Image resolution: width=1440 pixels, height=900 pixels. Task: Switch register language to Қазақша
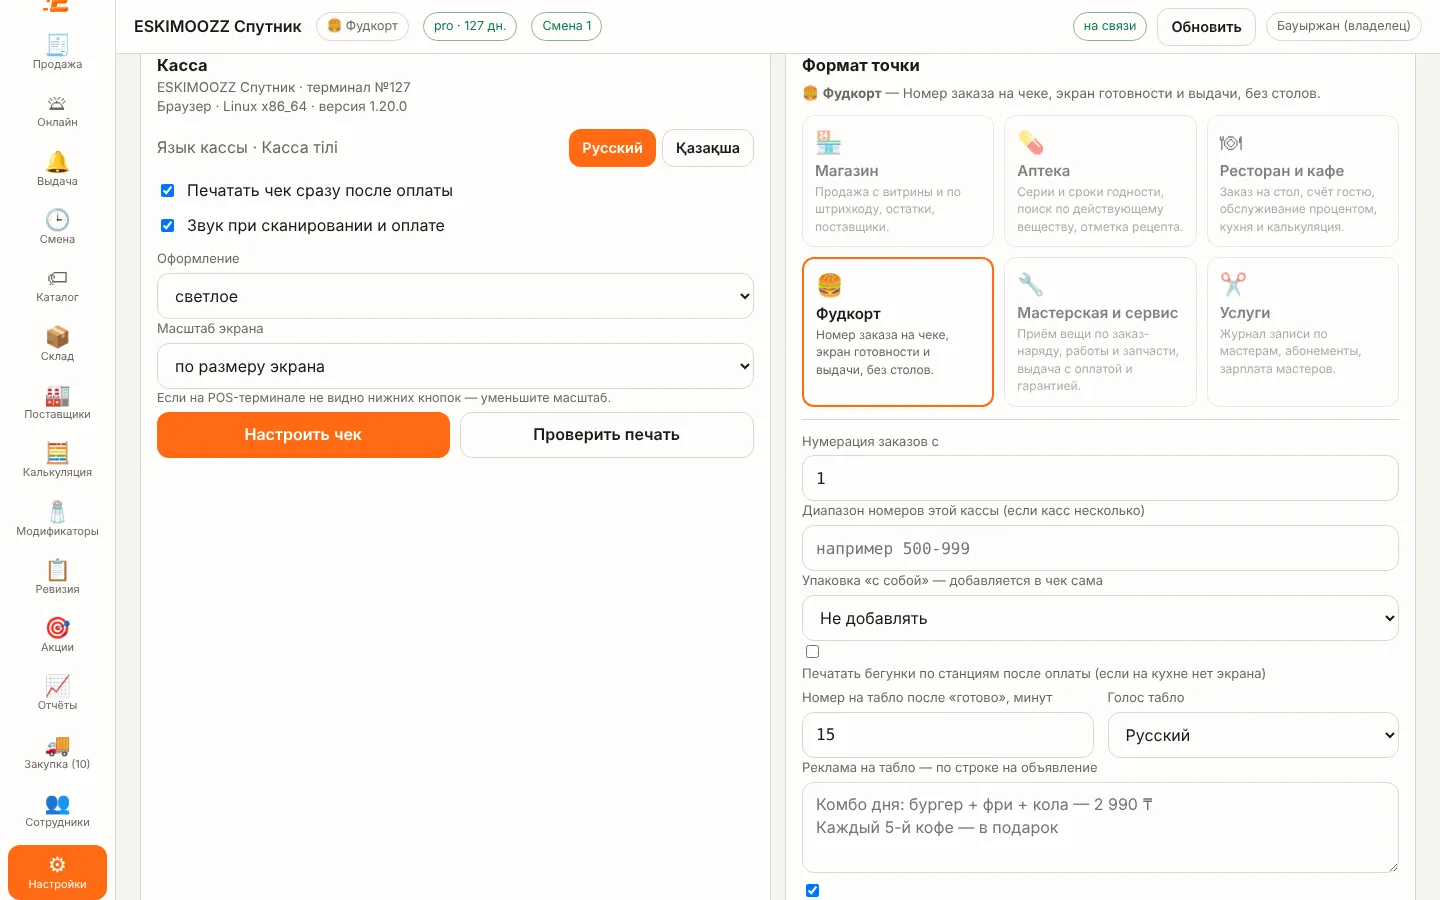click(708, 148)
